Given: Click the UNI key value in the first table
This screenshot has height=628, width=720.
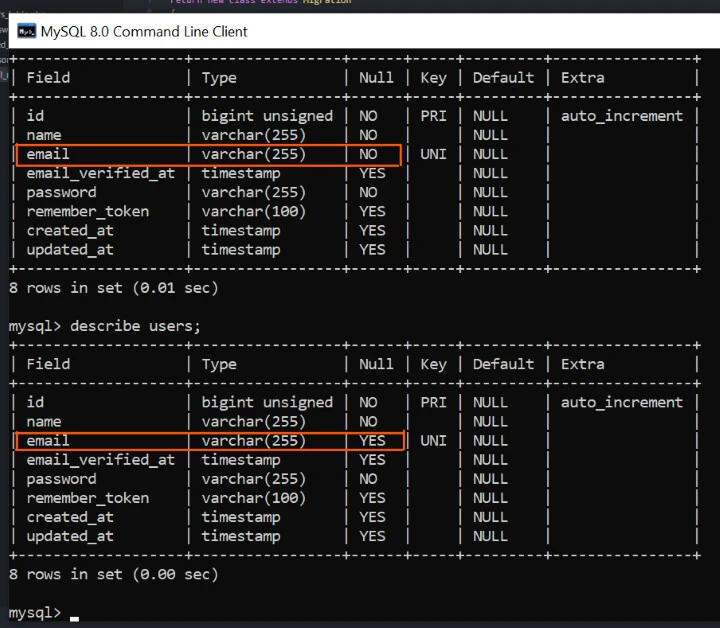Looking at the screenshot, I should coord(433,155).
